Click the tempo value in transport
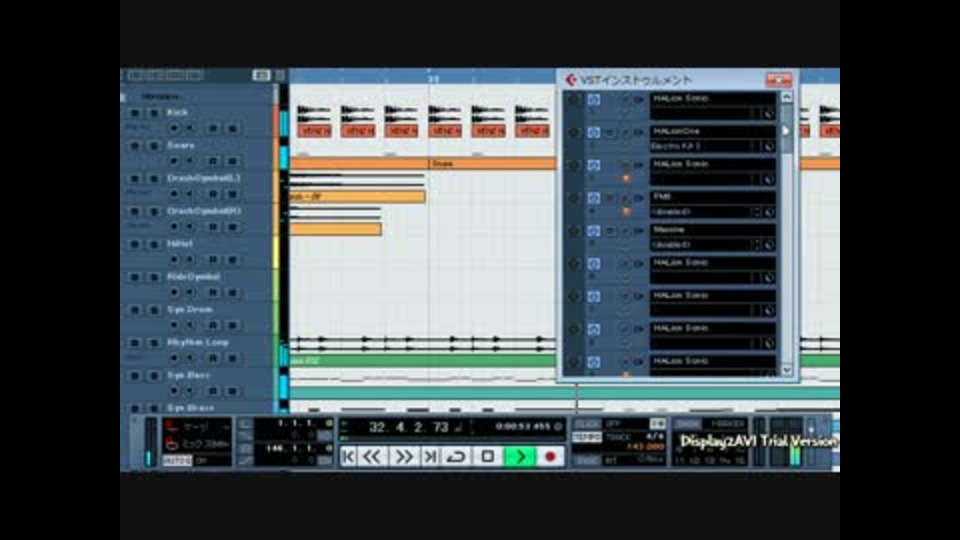Viewport: 960px width, 540px height. [645, 447]
